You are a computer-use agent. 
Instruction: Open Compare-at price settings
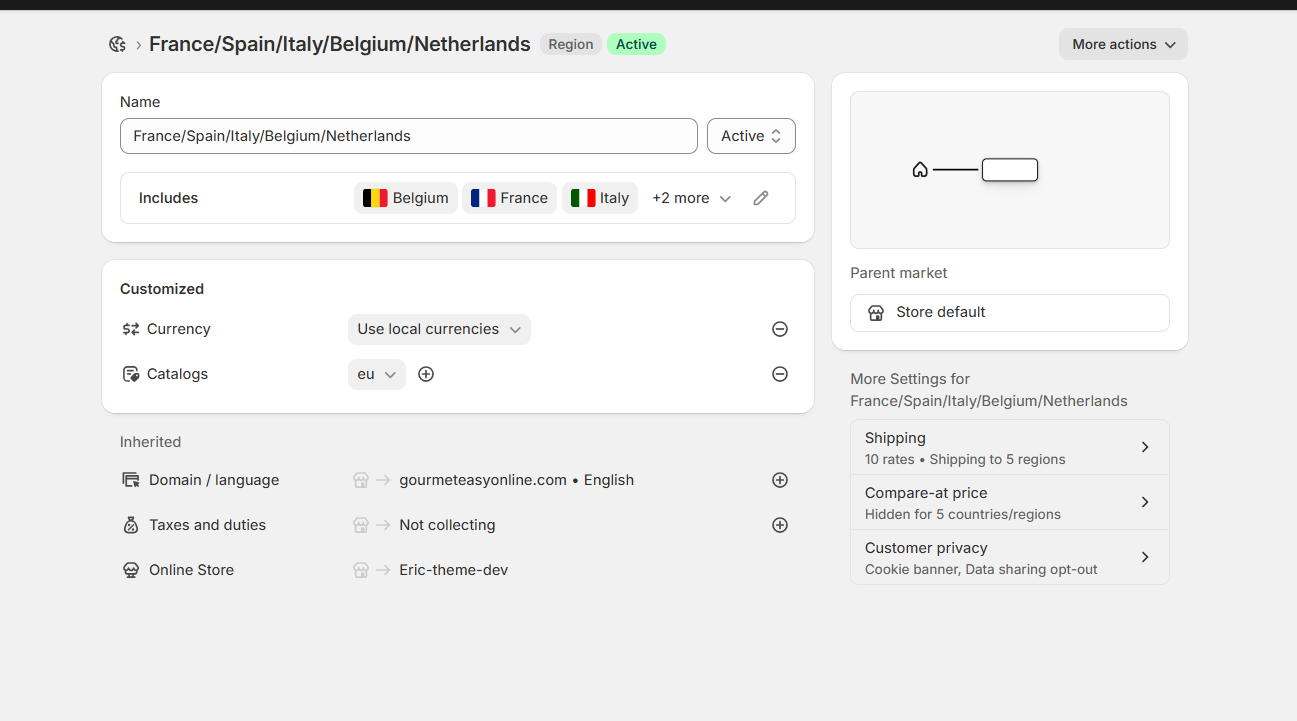1009,502
